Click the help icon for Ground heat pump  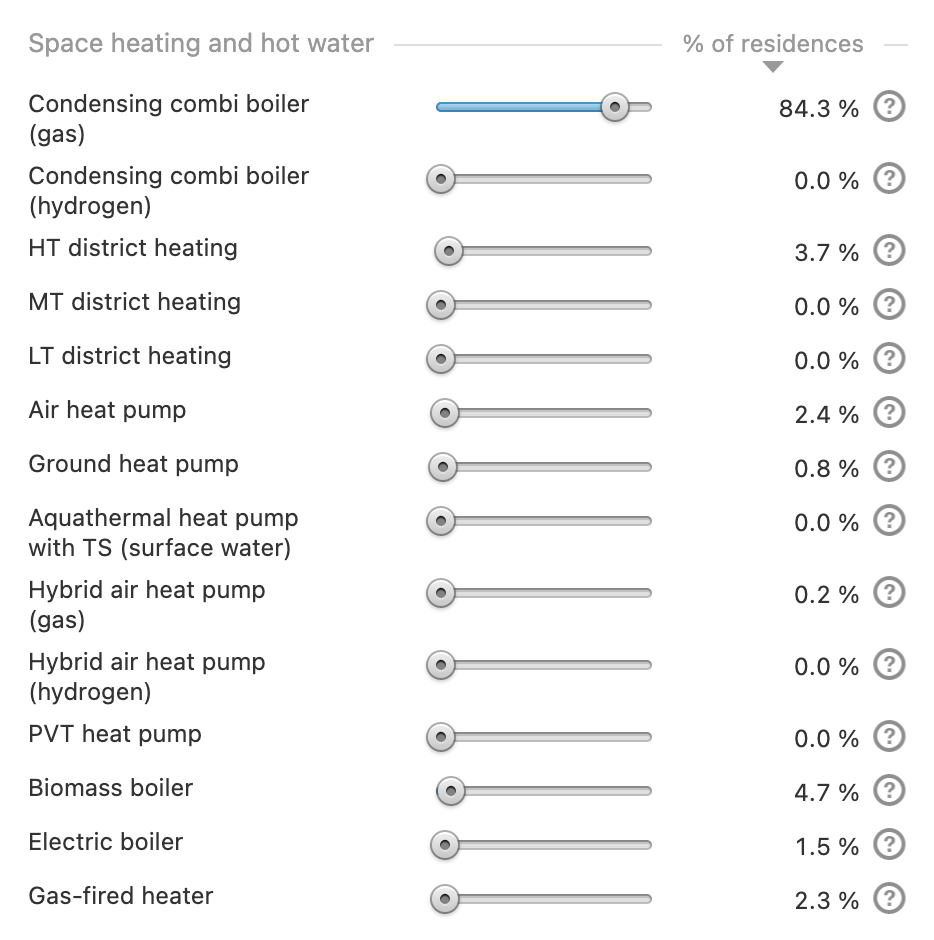(x=889, y=466)
